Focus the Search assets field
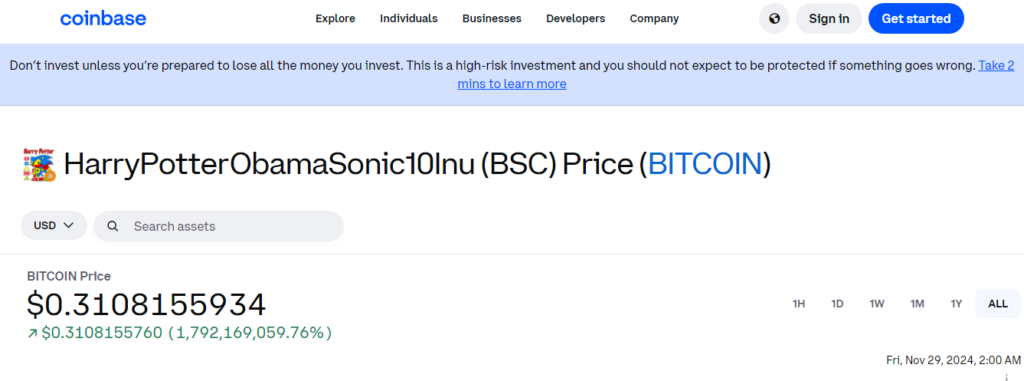The width and height of the screenshot is (1024, 381). pyautogui.click(x=219, y=226)
